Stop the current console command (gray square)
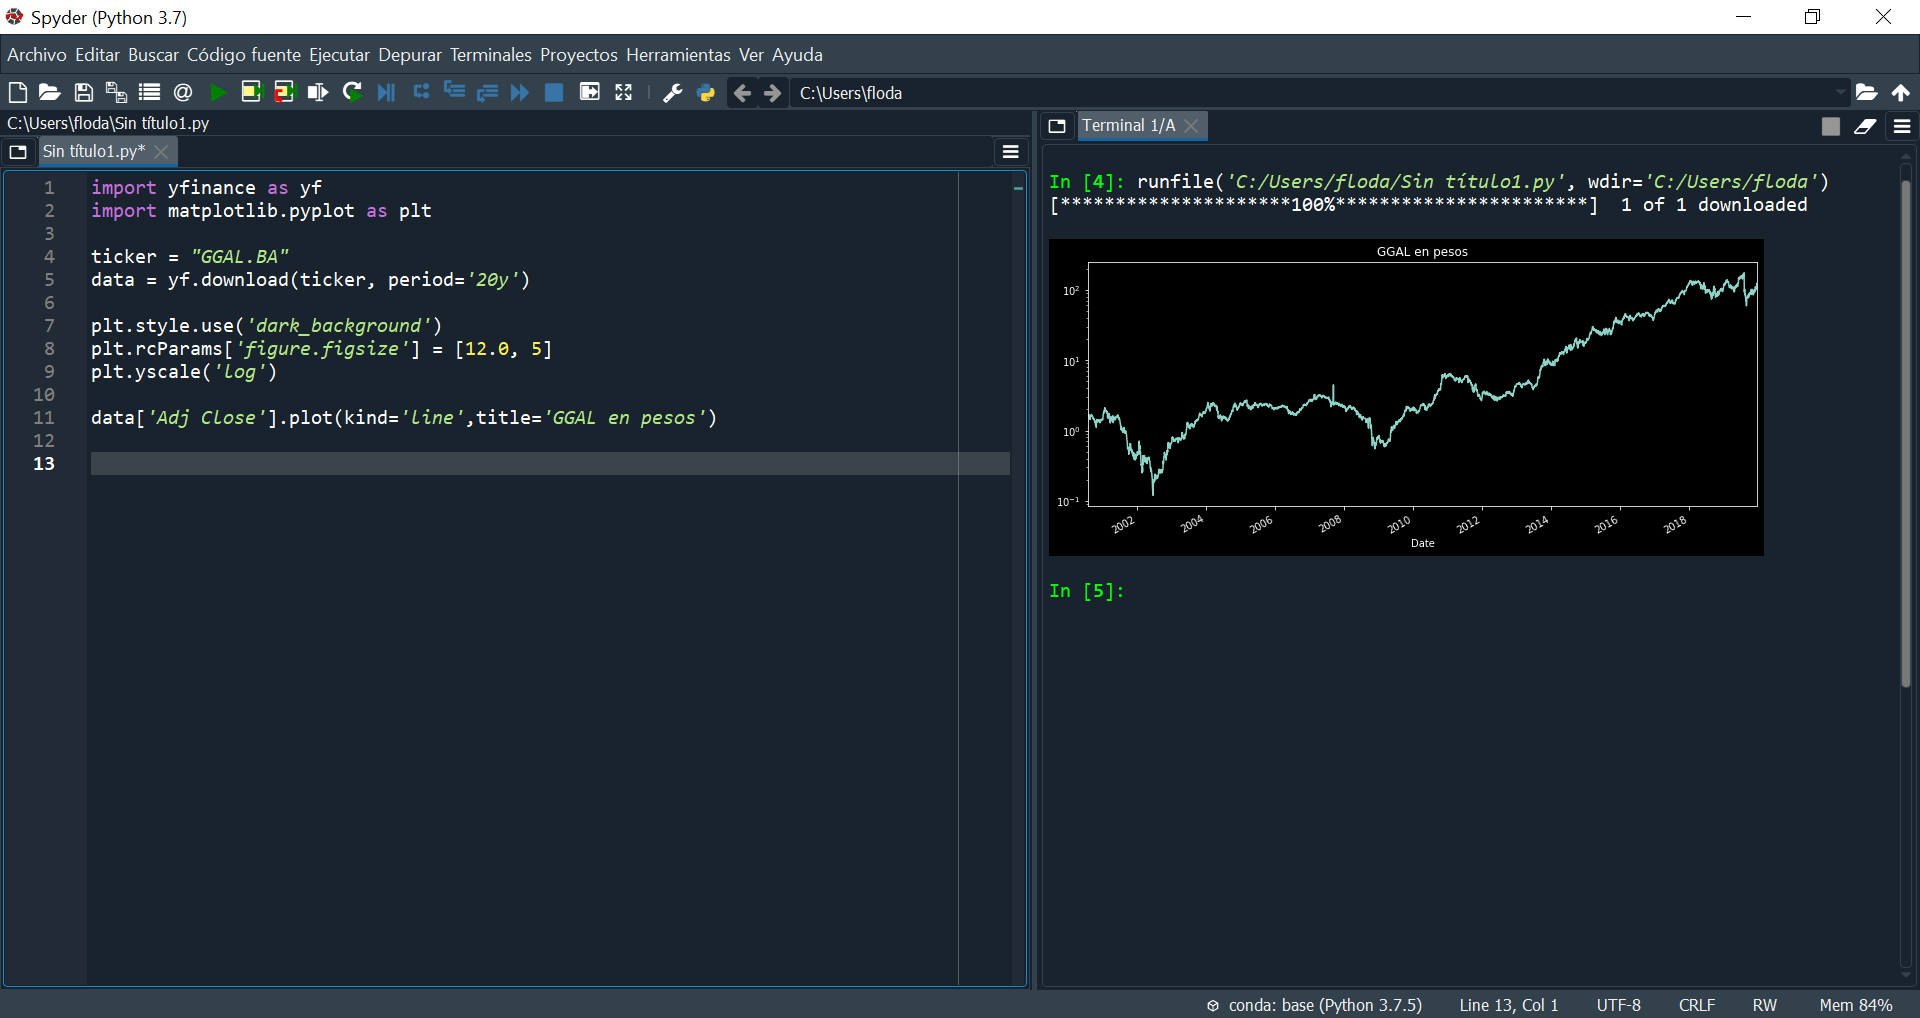This screenshot has height=1018, width=1920. (x=1831, y=126)
